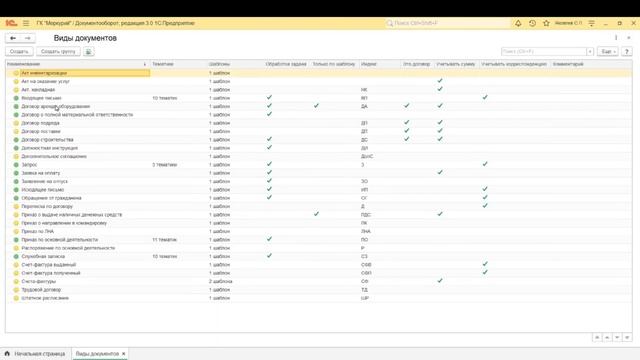Click the home icon of start page tab
Screen dimensions: 640x360
(7, 353)
